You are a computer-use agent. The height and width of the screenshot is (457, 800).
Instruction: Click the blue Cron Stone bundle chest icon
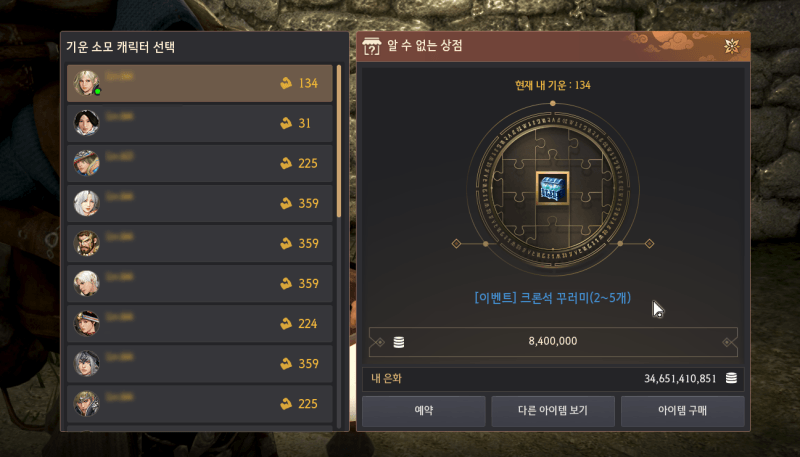pos(553,188)
